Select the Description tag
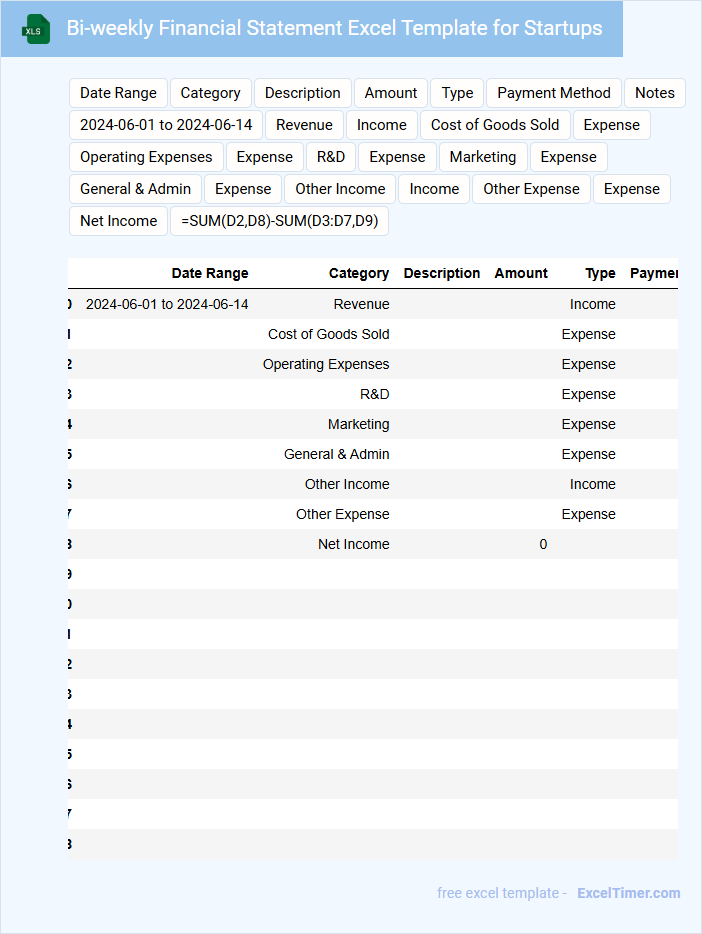 (302, 93)
